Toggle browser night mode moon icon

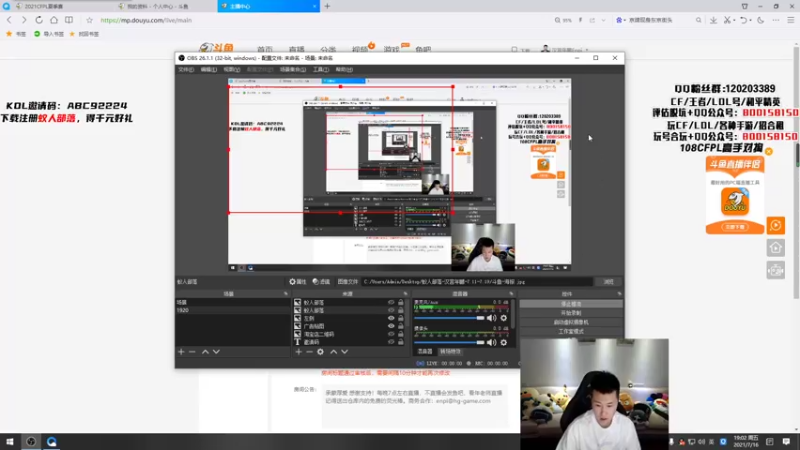tap(761, 20)
